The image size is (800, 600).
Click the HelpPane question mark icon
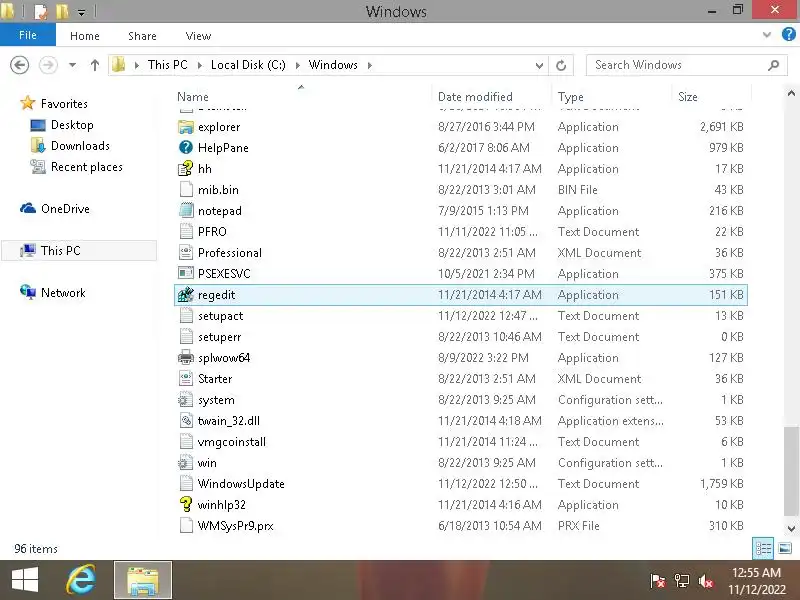(186, 148)
